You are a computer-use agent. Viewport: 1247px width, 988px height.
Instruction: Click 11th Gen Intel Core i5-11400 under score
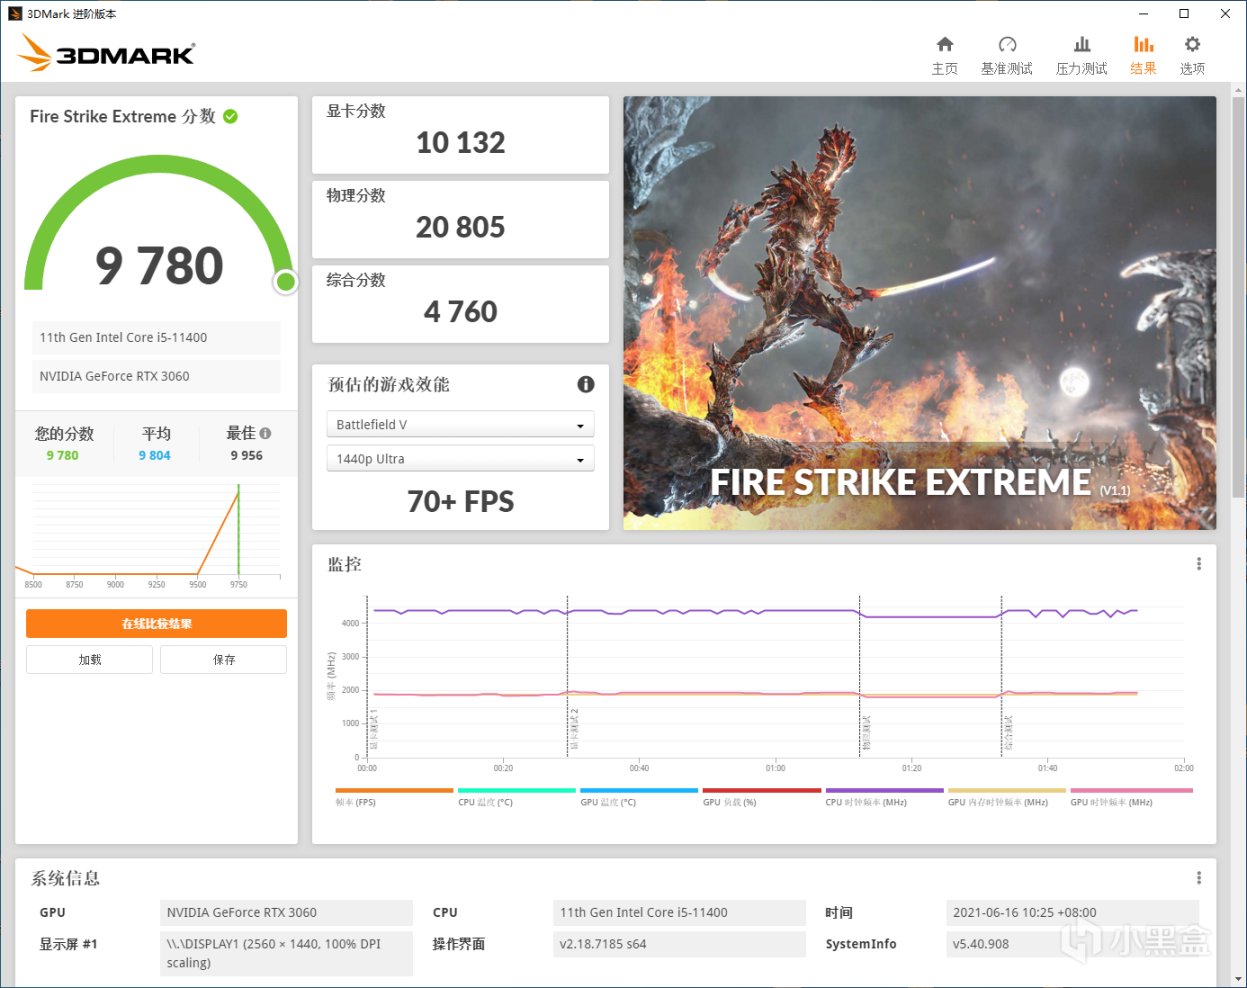click(x=156, y=337)
